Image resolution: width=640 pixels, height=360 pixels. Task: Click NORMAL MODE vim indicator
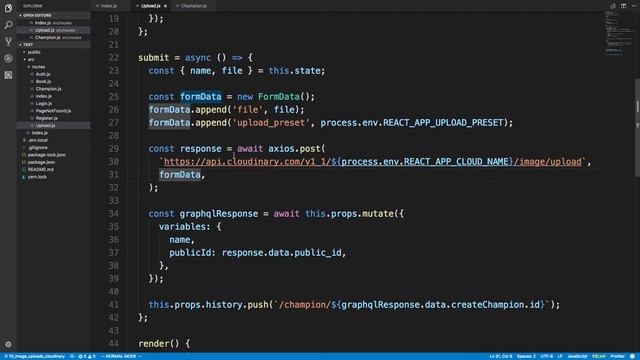pyautogui.click(x=121, y=356)
